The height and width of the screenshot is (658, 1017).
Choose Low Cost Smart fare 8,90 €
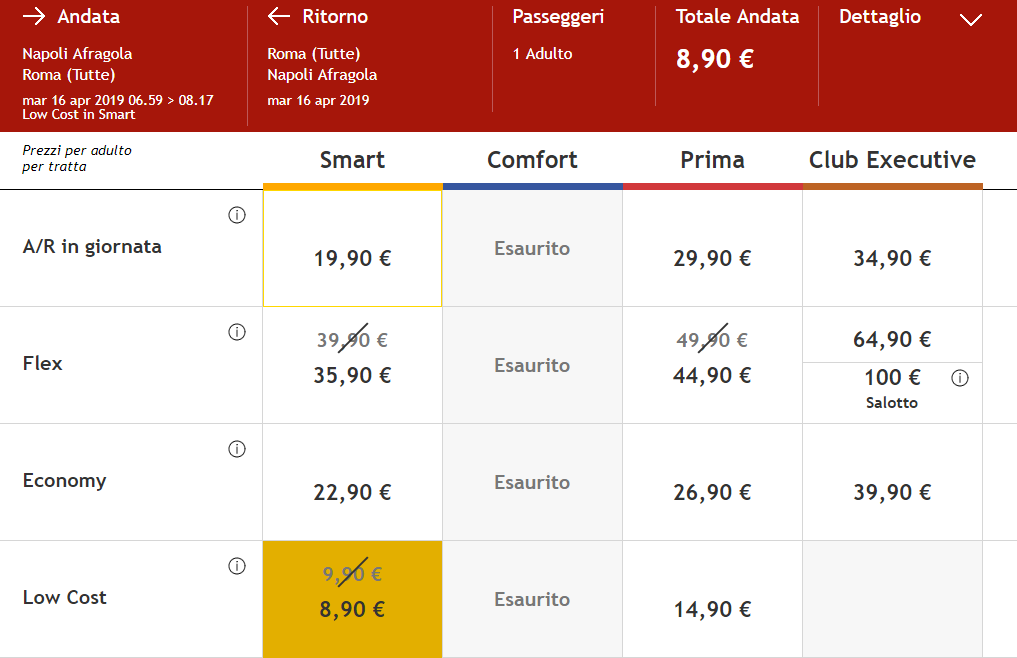(x=352, y=599)
